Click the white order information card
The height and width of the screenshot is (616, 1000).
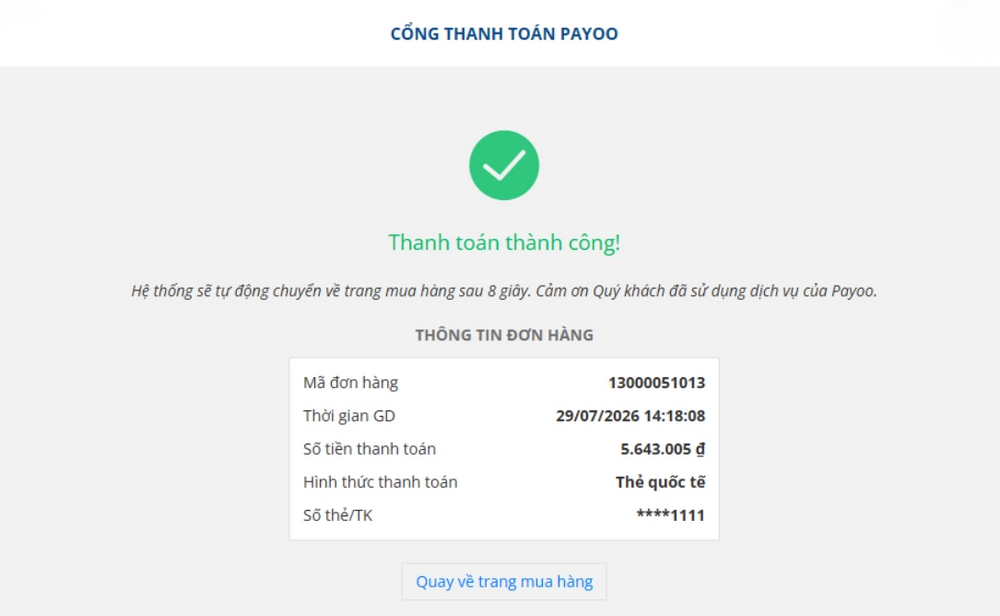coord(504,449)
